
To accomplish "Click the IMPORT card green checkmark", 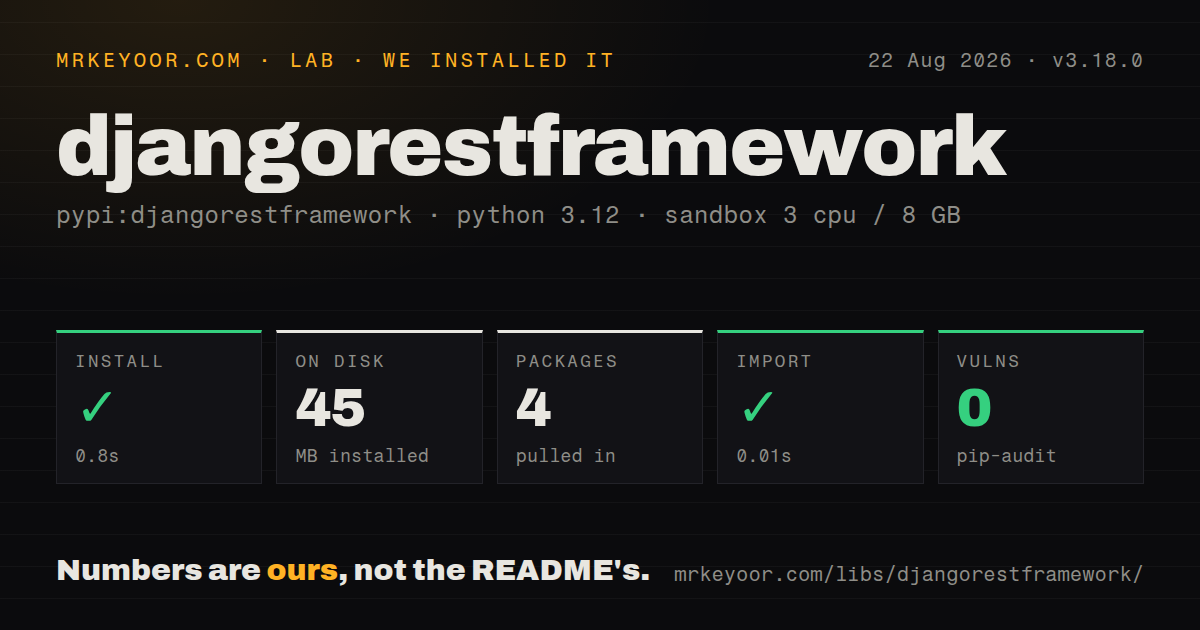I will click(757, 408).
